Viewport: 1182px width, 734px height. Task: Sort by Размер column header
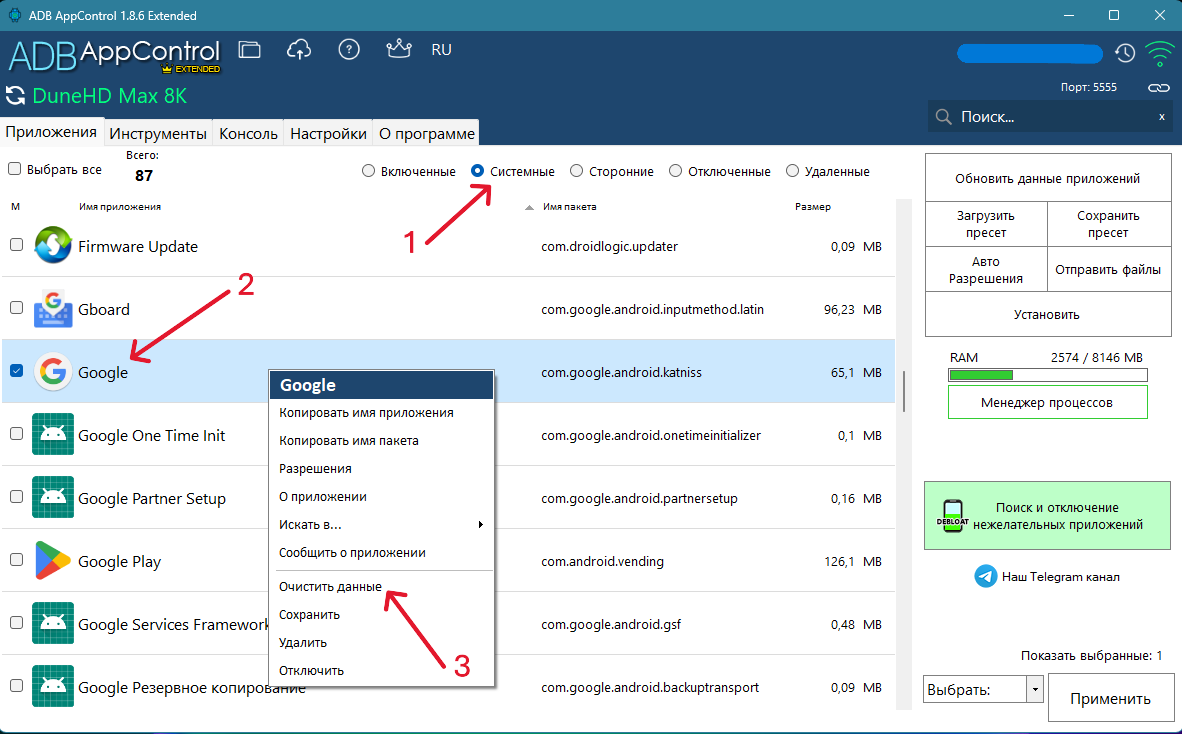813,206
